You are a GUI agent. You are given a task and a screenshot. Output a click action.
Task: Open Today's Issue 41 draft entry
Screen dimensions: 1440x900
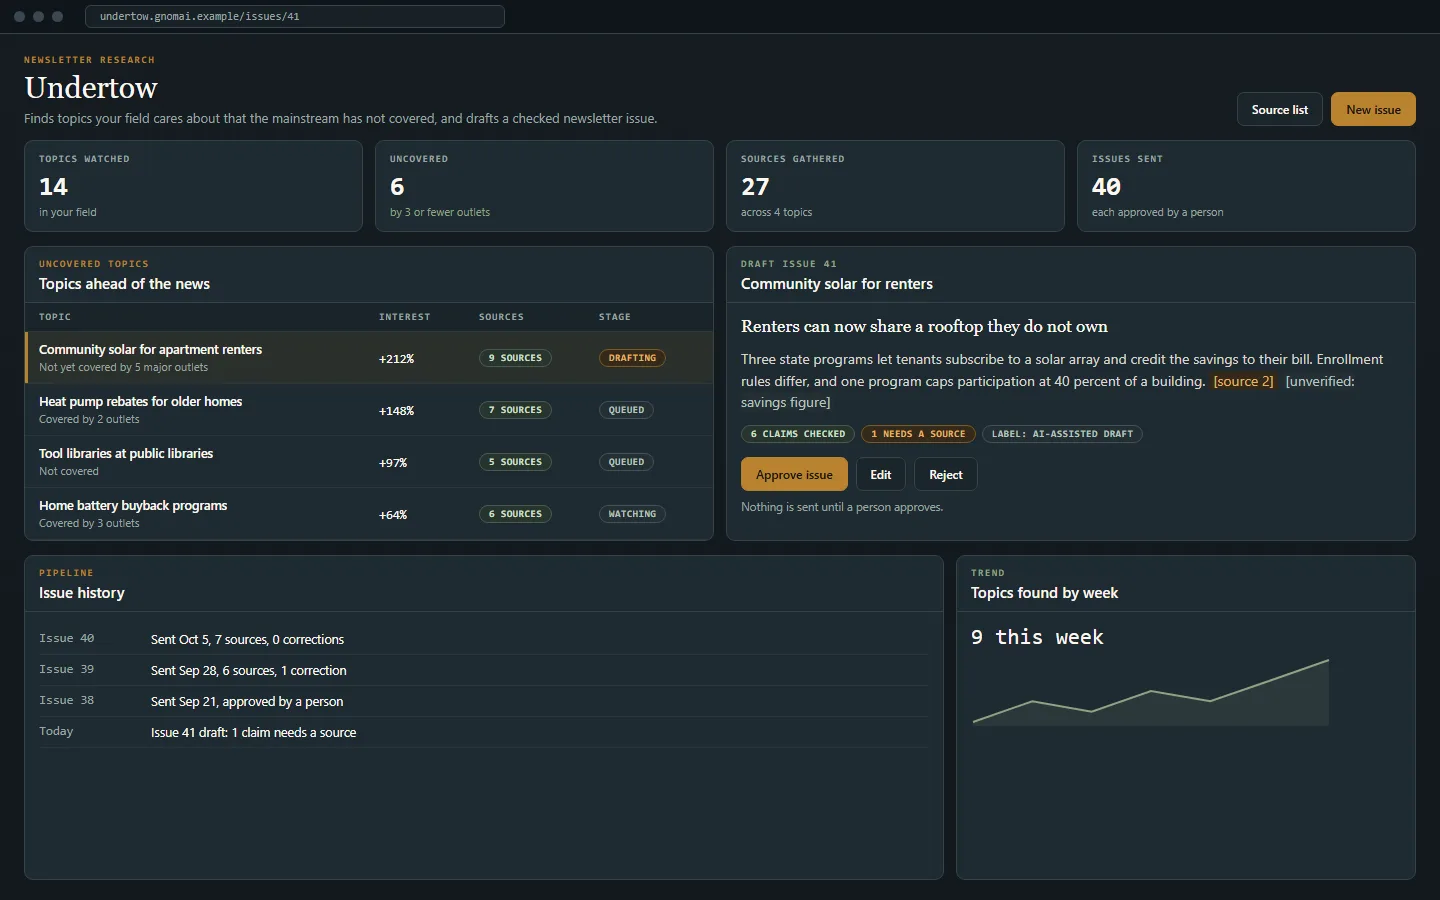pos(484,732)
